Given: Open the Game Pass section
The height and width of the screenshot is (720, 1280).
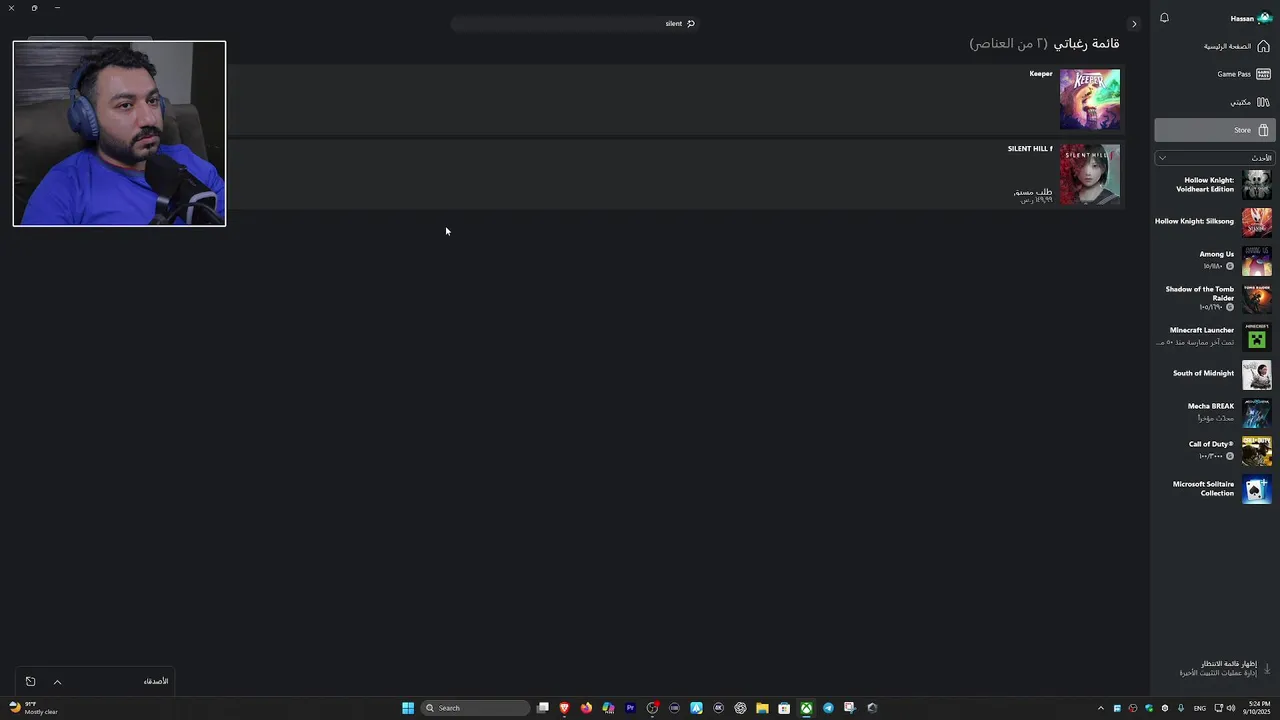Looking at the screenshot, I should (1214, 74).
